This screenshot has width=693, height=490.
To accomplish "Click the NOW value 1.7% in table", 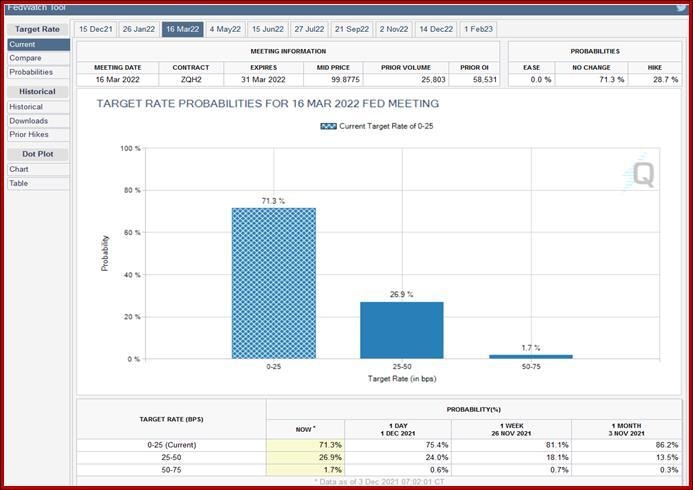I will [332, 470].
